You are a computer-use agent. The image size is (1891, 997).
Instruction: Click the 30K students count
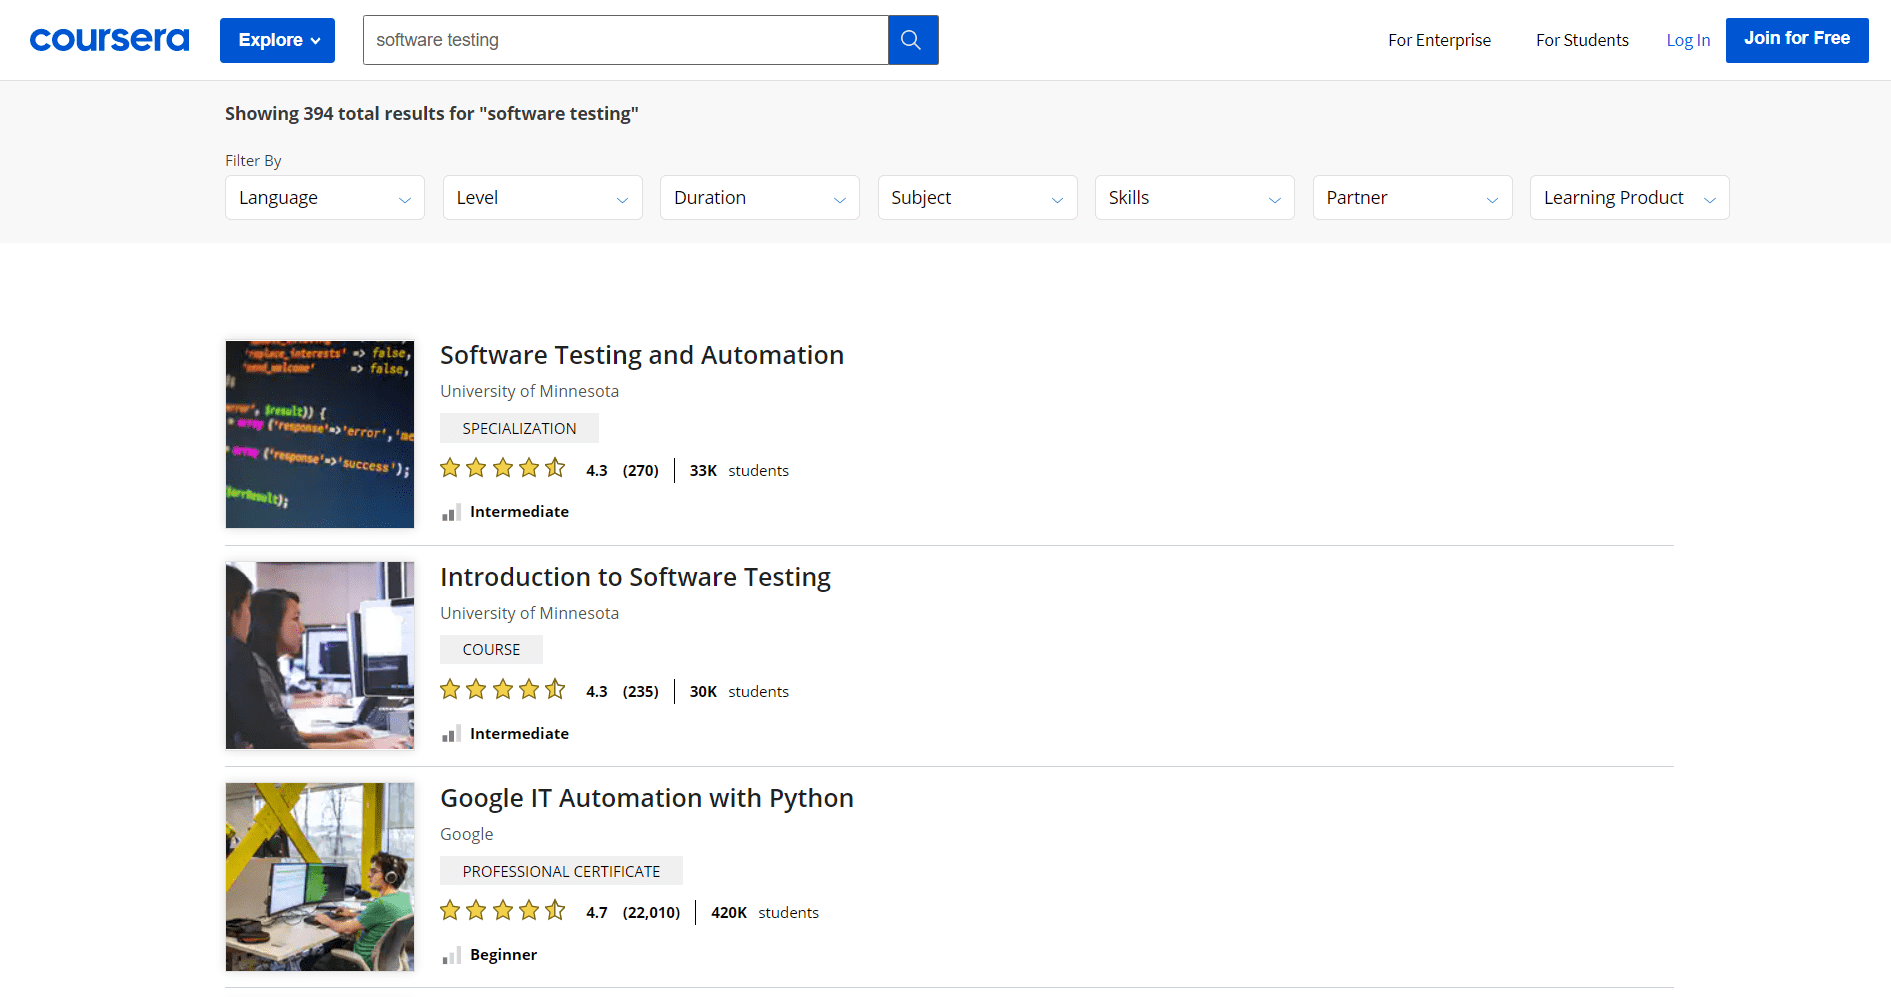pyautogui.click(x=739, y=692)
